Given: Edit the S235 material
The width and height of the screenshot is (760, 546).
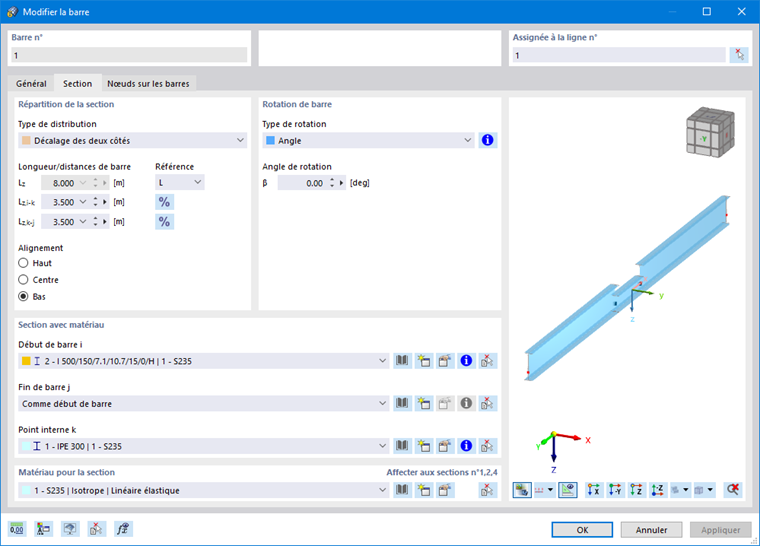Looking at the screenshot, I should click(444, 490).
